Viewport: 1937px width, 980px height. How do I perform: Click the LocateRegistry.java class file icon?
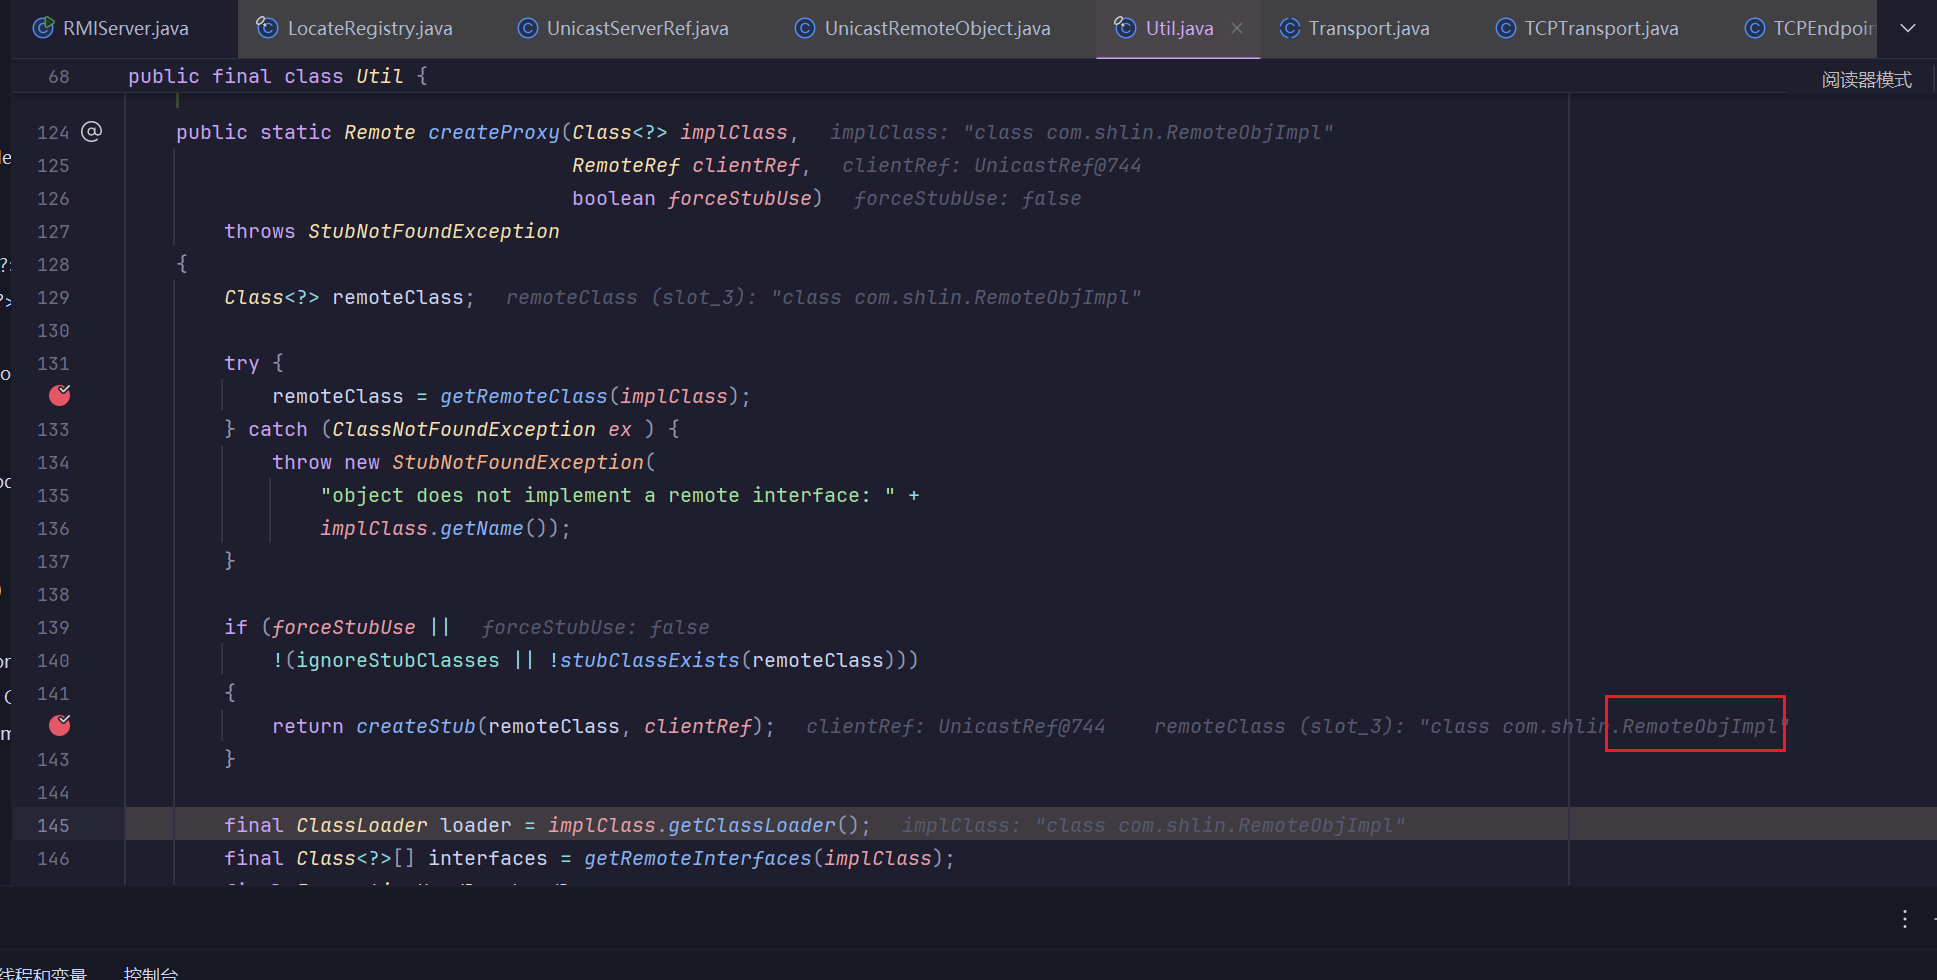click(267, 28)
